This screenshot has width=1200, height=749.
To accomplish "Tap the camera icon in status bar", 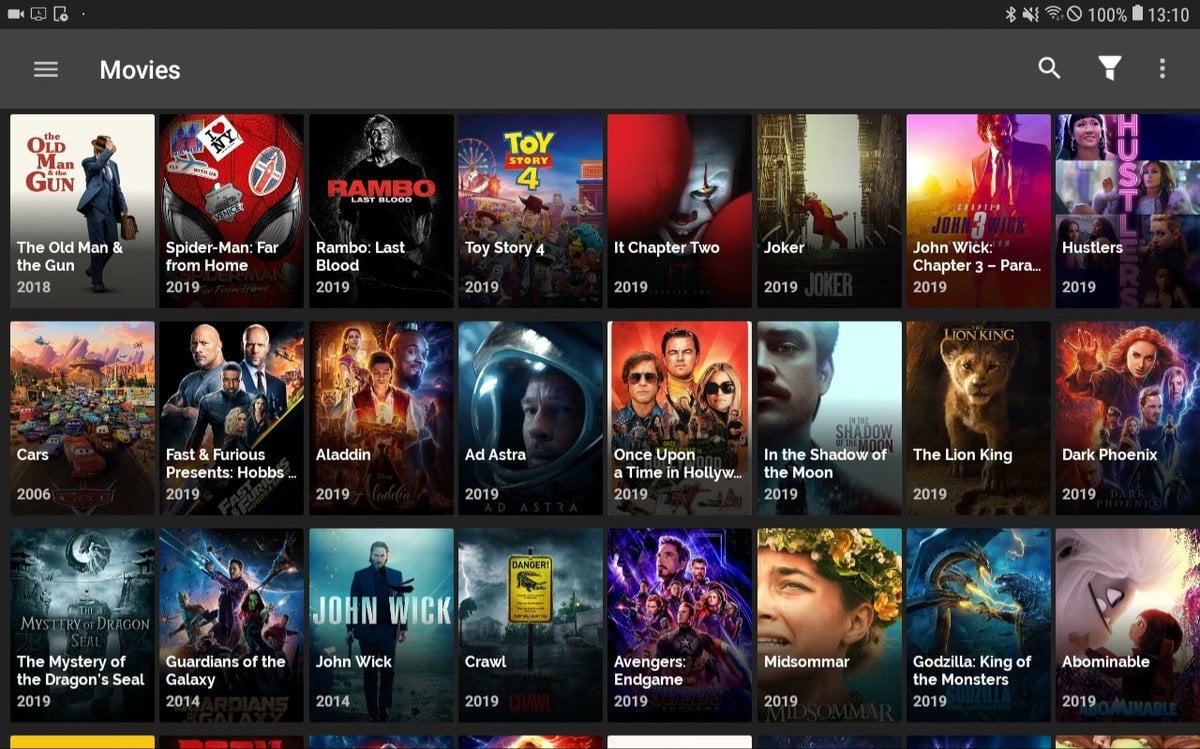I will click(x=16, y=14).
